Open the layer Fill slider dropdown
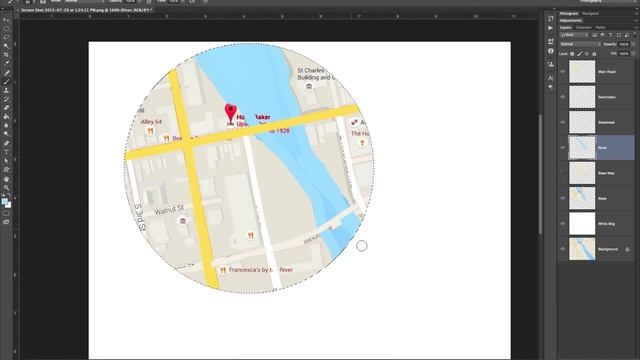This screenshot has width=640, height=360. coord(633,54)
